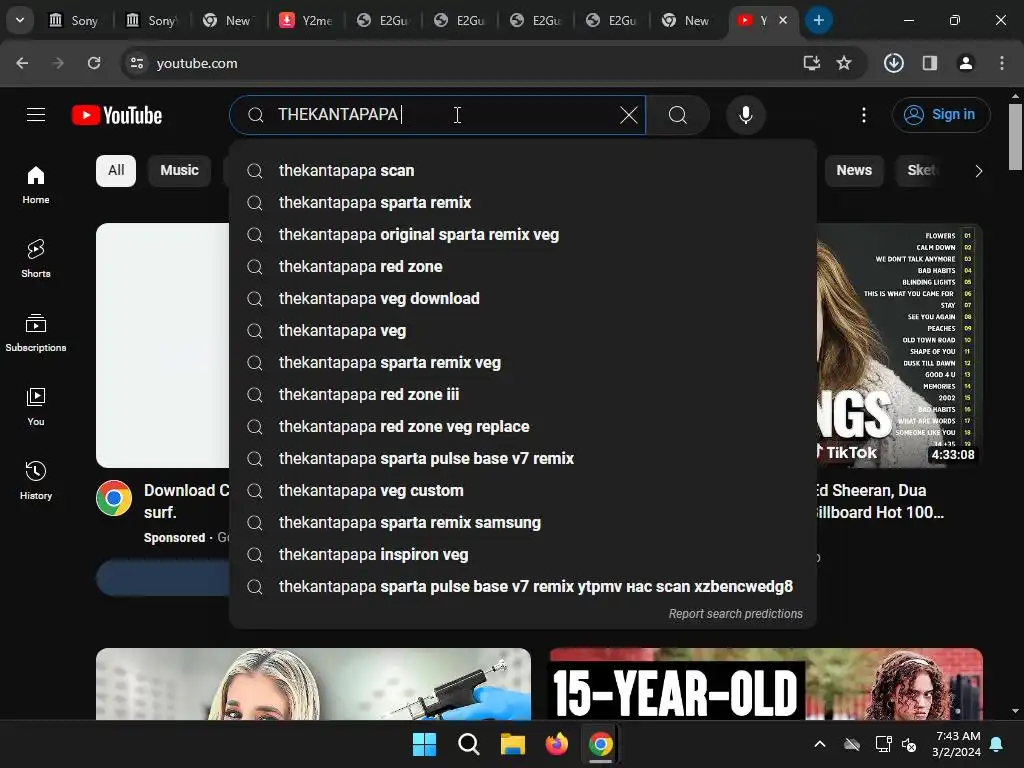Select the Music filter chip
Screen dimensions: 1024x768
(x=179, y=170)
